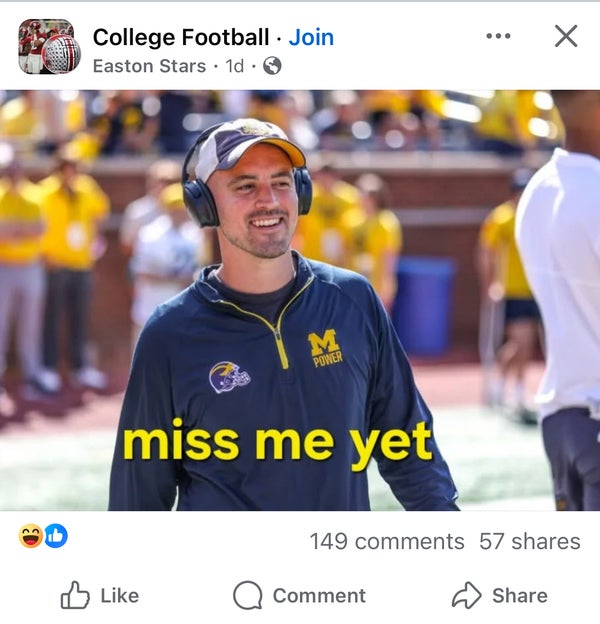Click the globe public audience icon

pyautogui.click(x=272, y=67)
